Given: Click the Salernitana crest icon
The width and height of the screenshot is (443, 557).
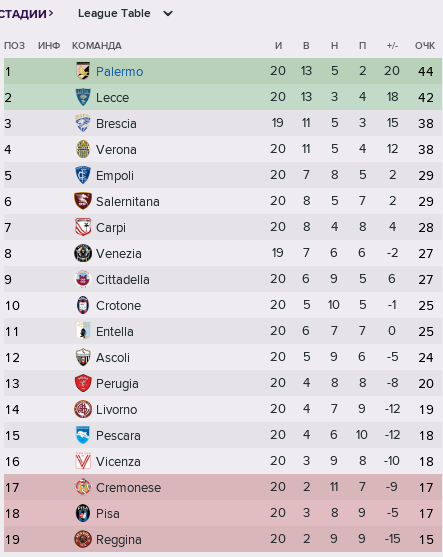Looking at the screenshot, I should pyautogui.click(x=83, y=201).
